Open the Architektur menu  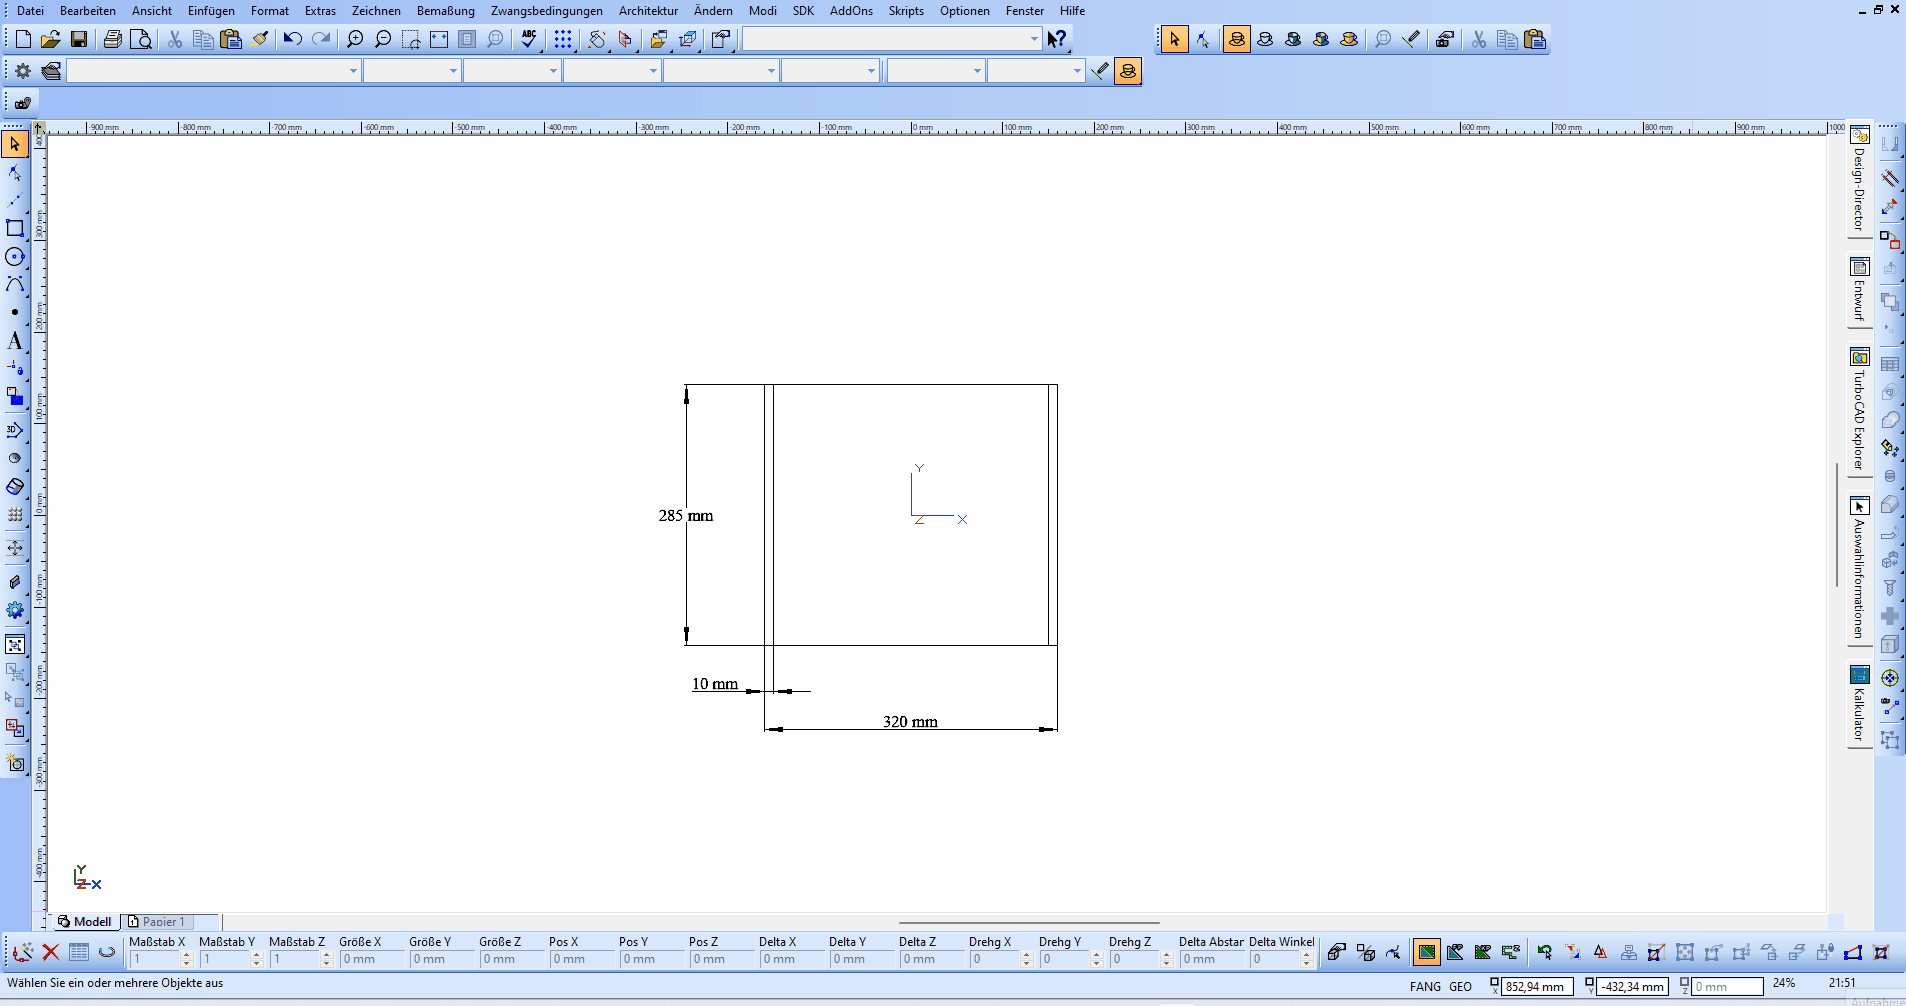[x=648, y=11]
